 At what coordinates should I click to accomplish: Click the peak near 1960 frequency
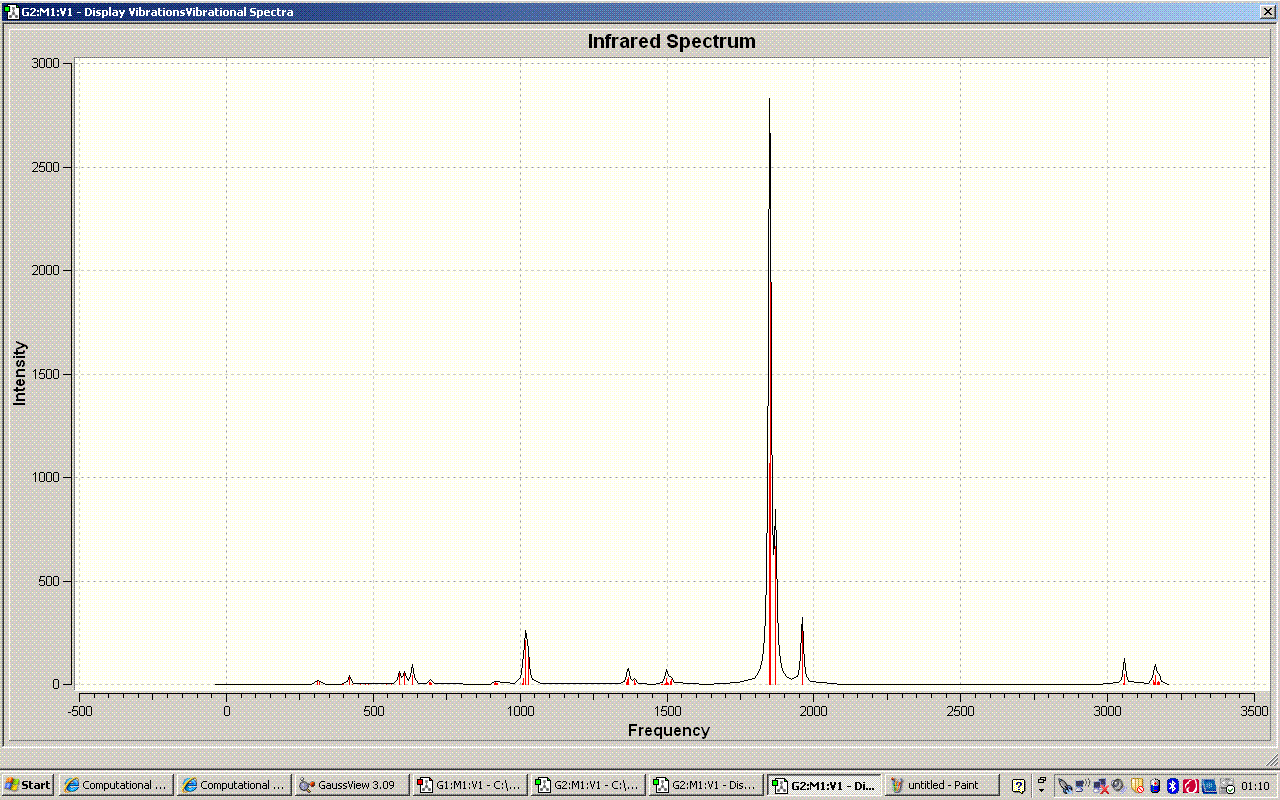(802, 651)
